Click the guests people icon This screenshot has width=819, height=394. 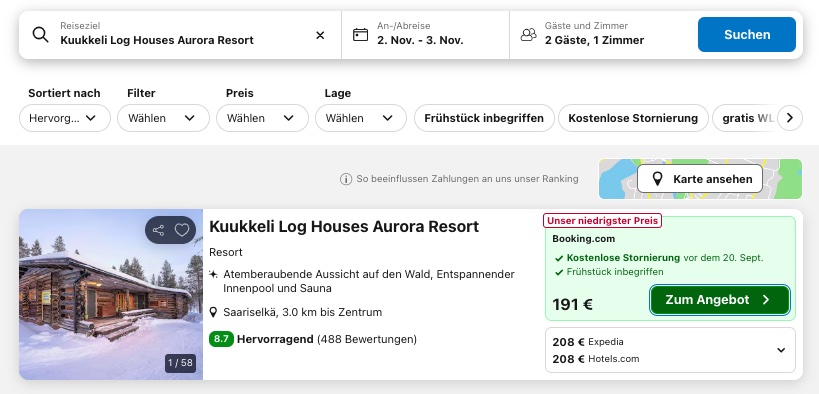pyautogui.click(x=529, y=34)
